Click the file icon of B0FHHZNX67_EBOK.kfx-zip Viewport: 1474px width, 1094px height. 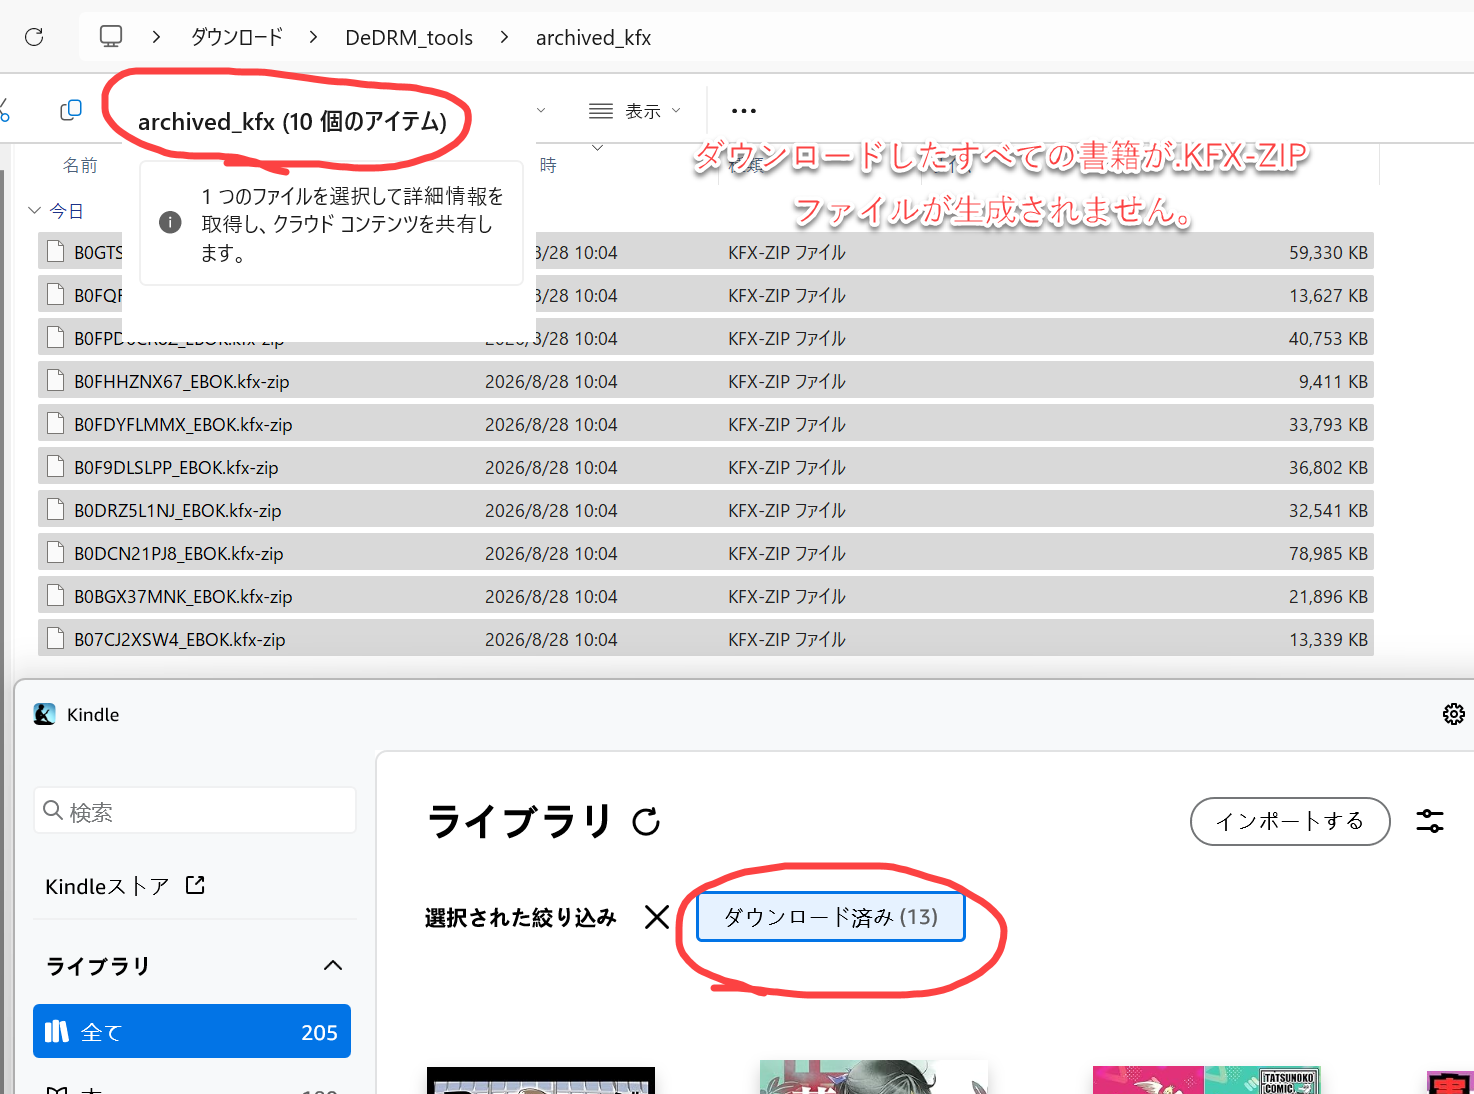(56, 381)
